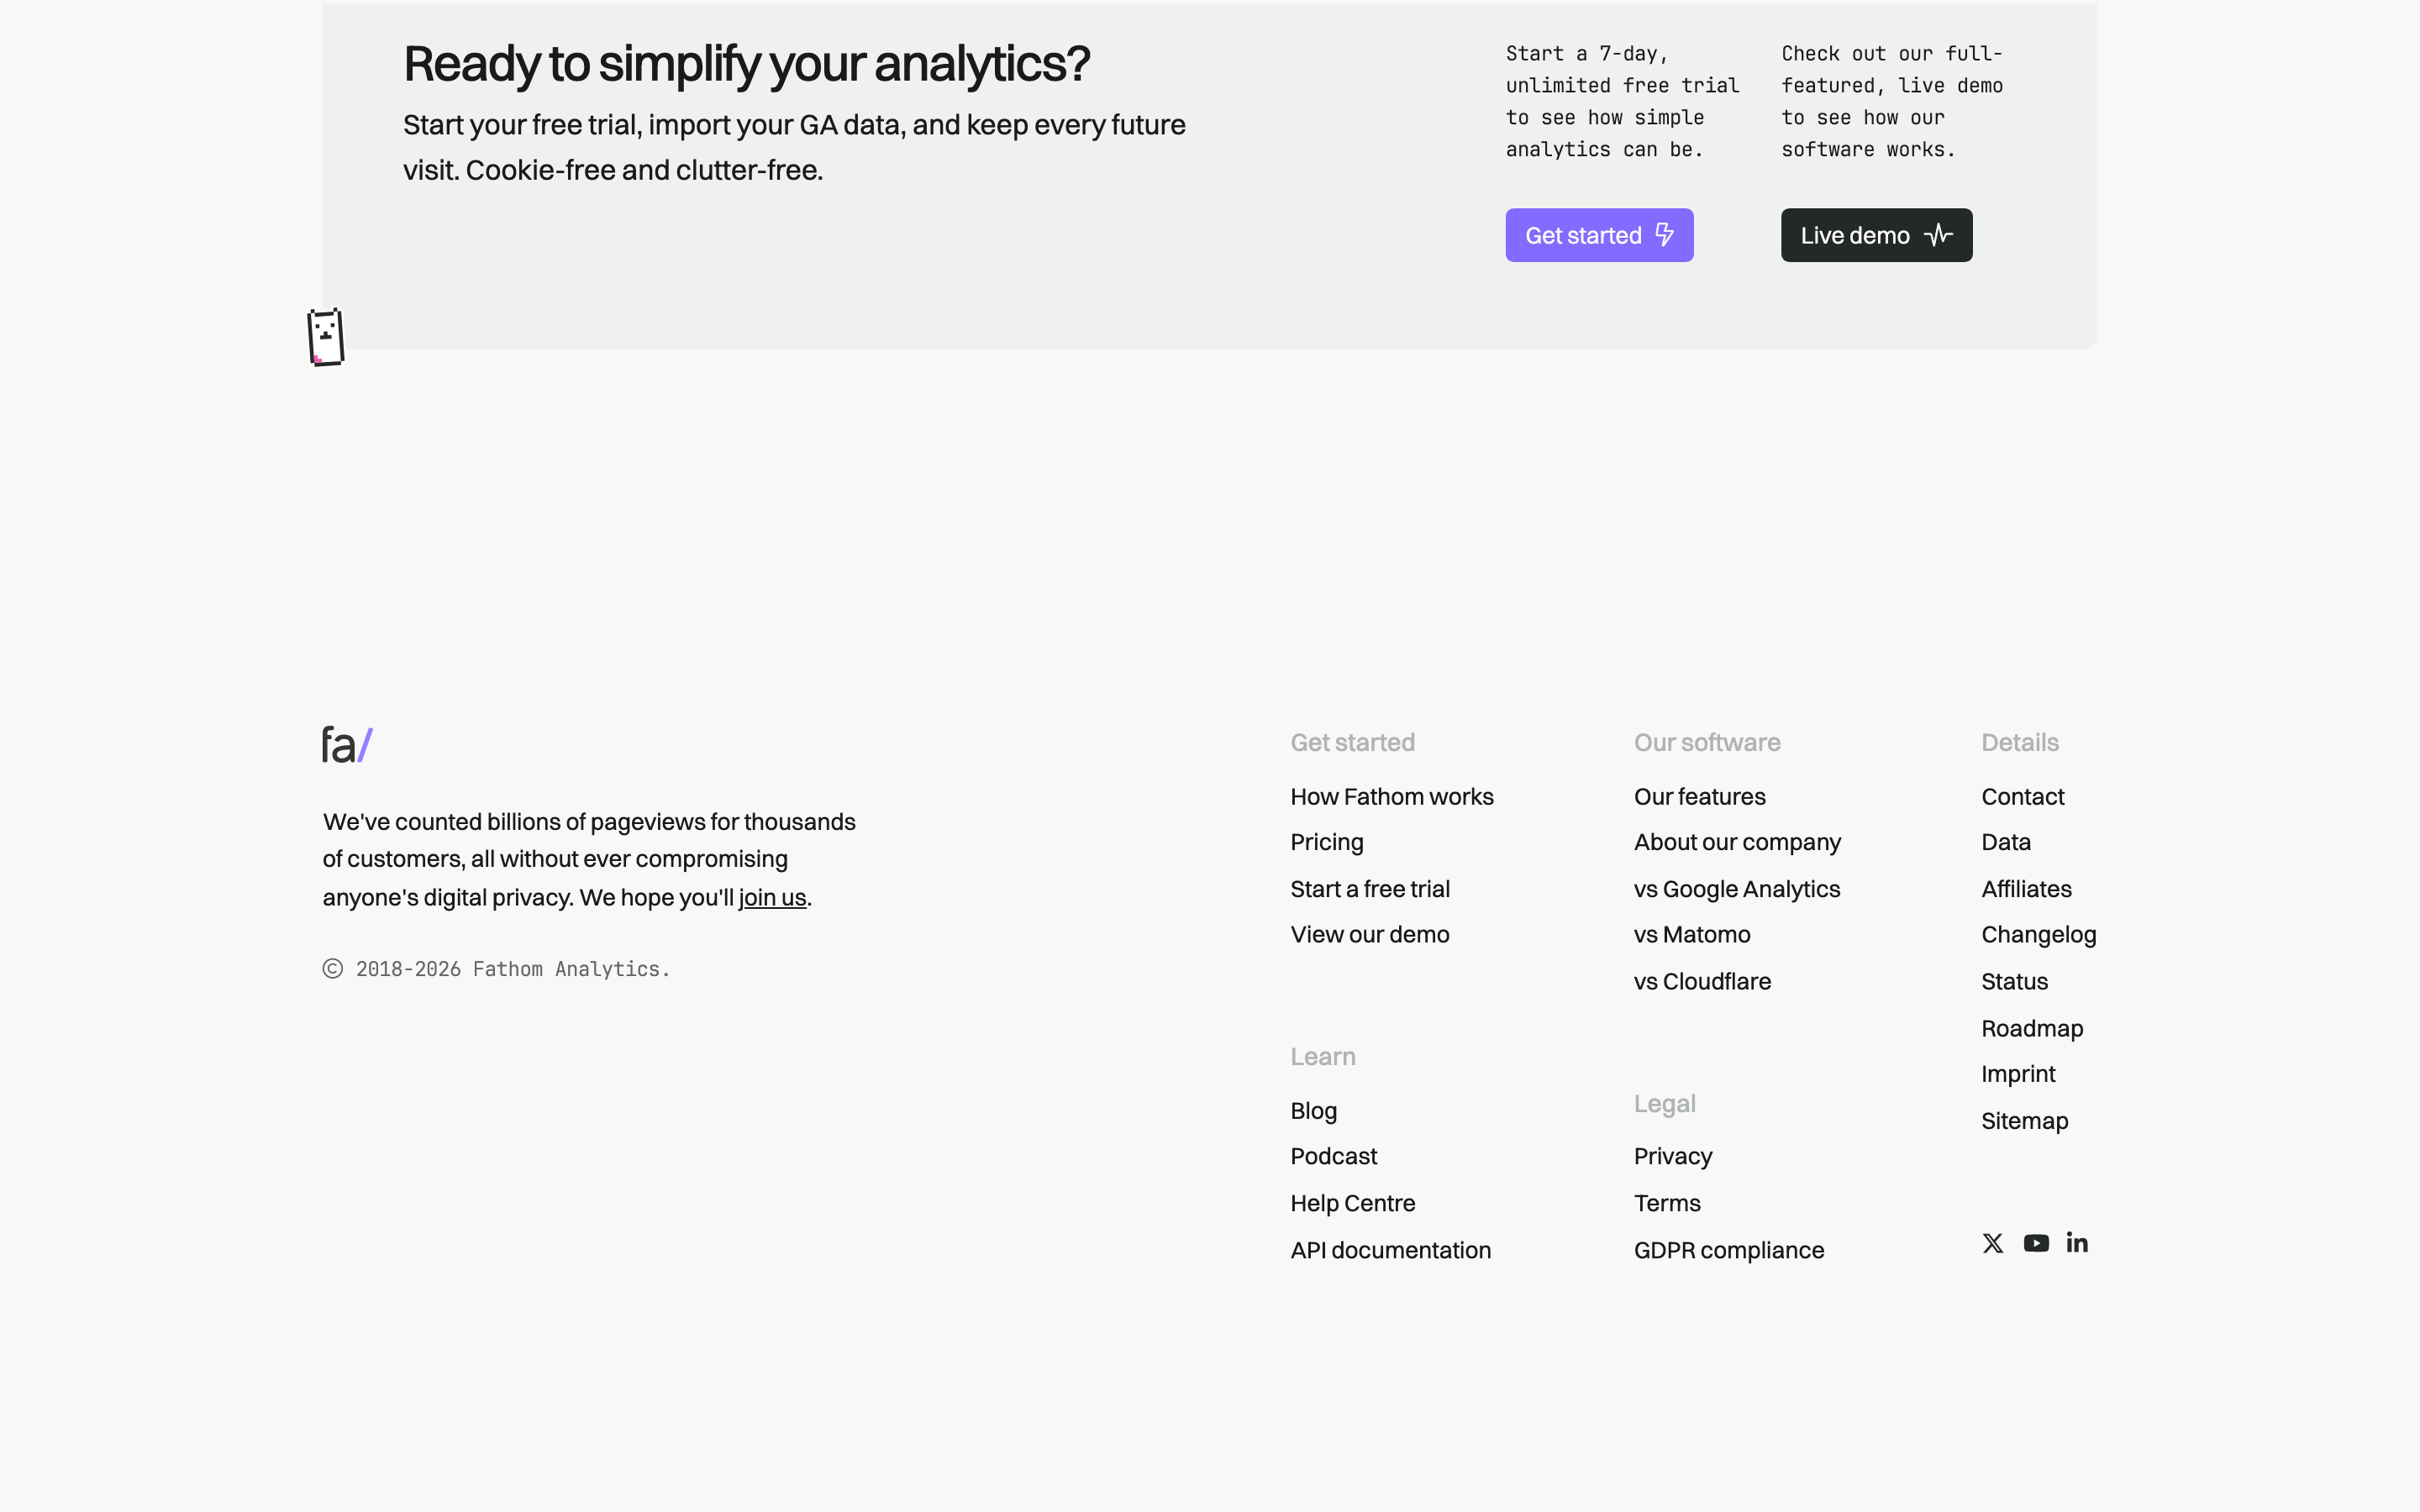Visit the Changelog page
The height and width of the screenshot is (1512, 2420).
point(2038,934)
